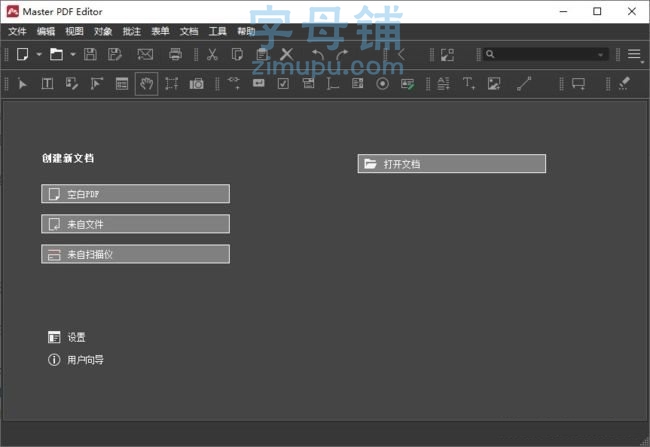Click the delete X icon
Viewport: 650px width, 447px height.
pos(287,54)
